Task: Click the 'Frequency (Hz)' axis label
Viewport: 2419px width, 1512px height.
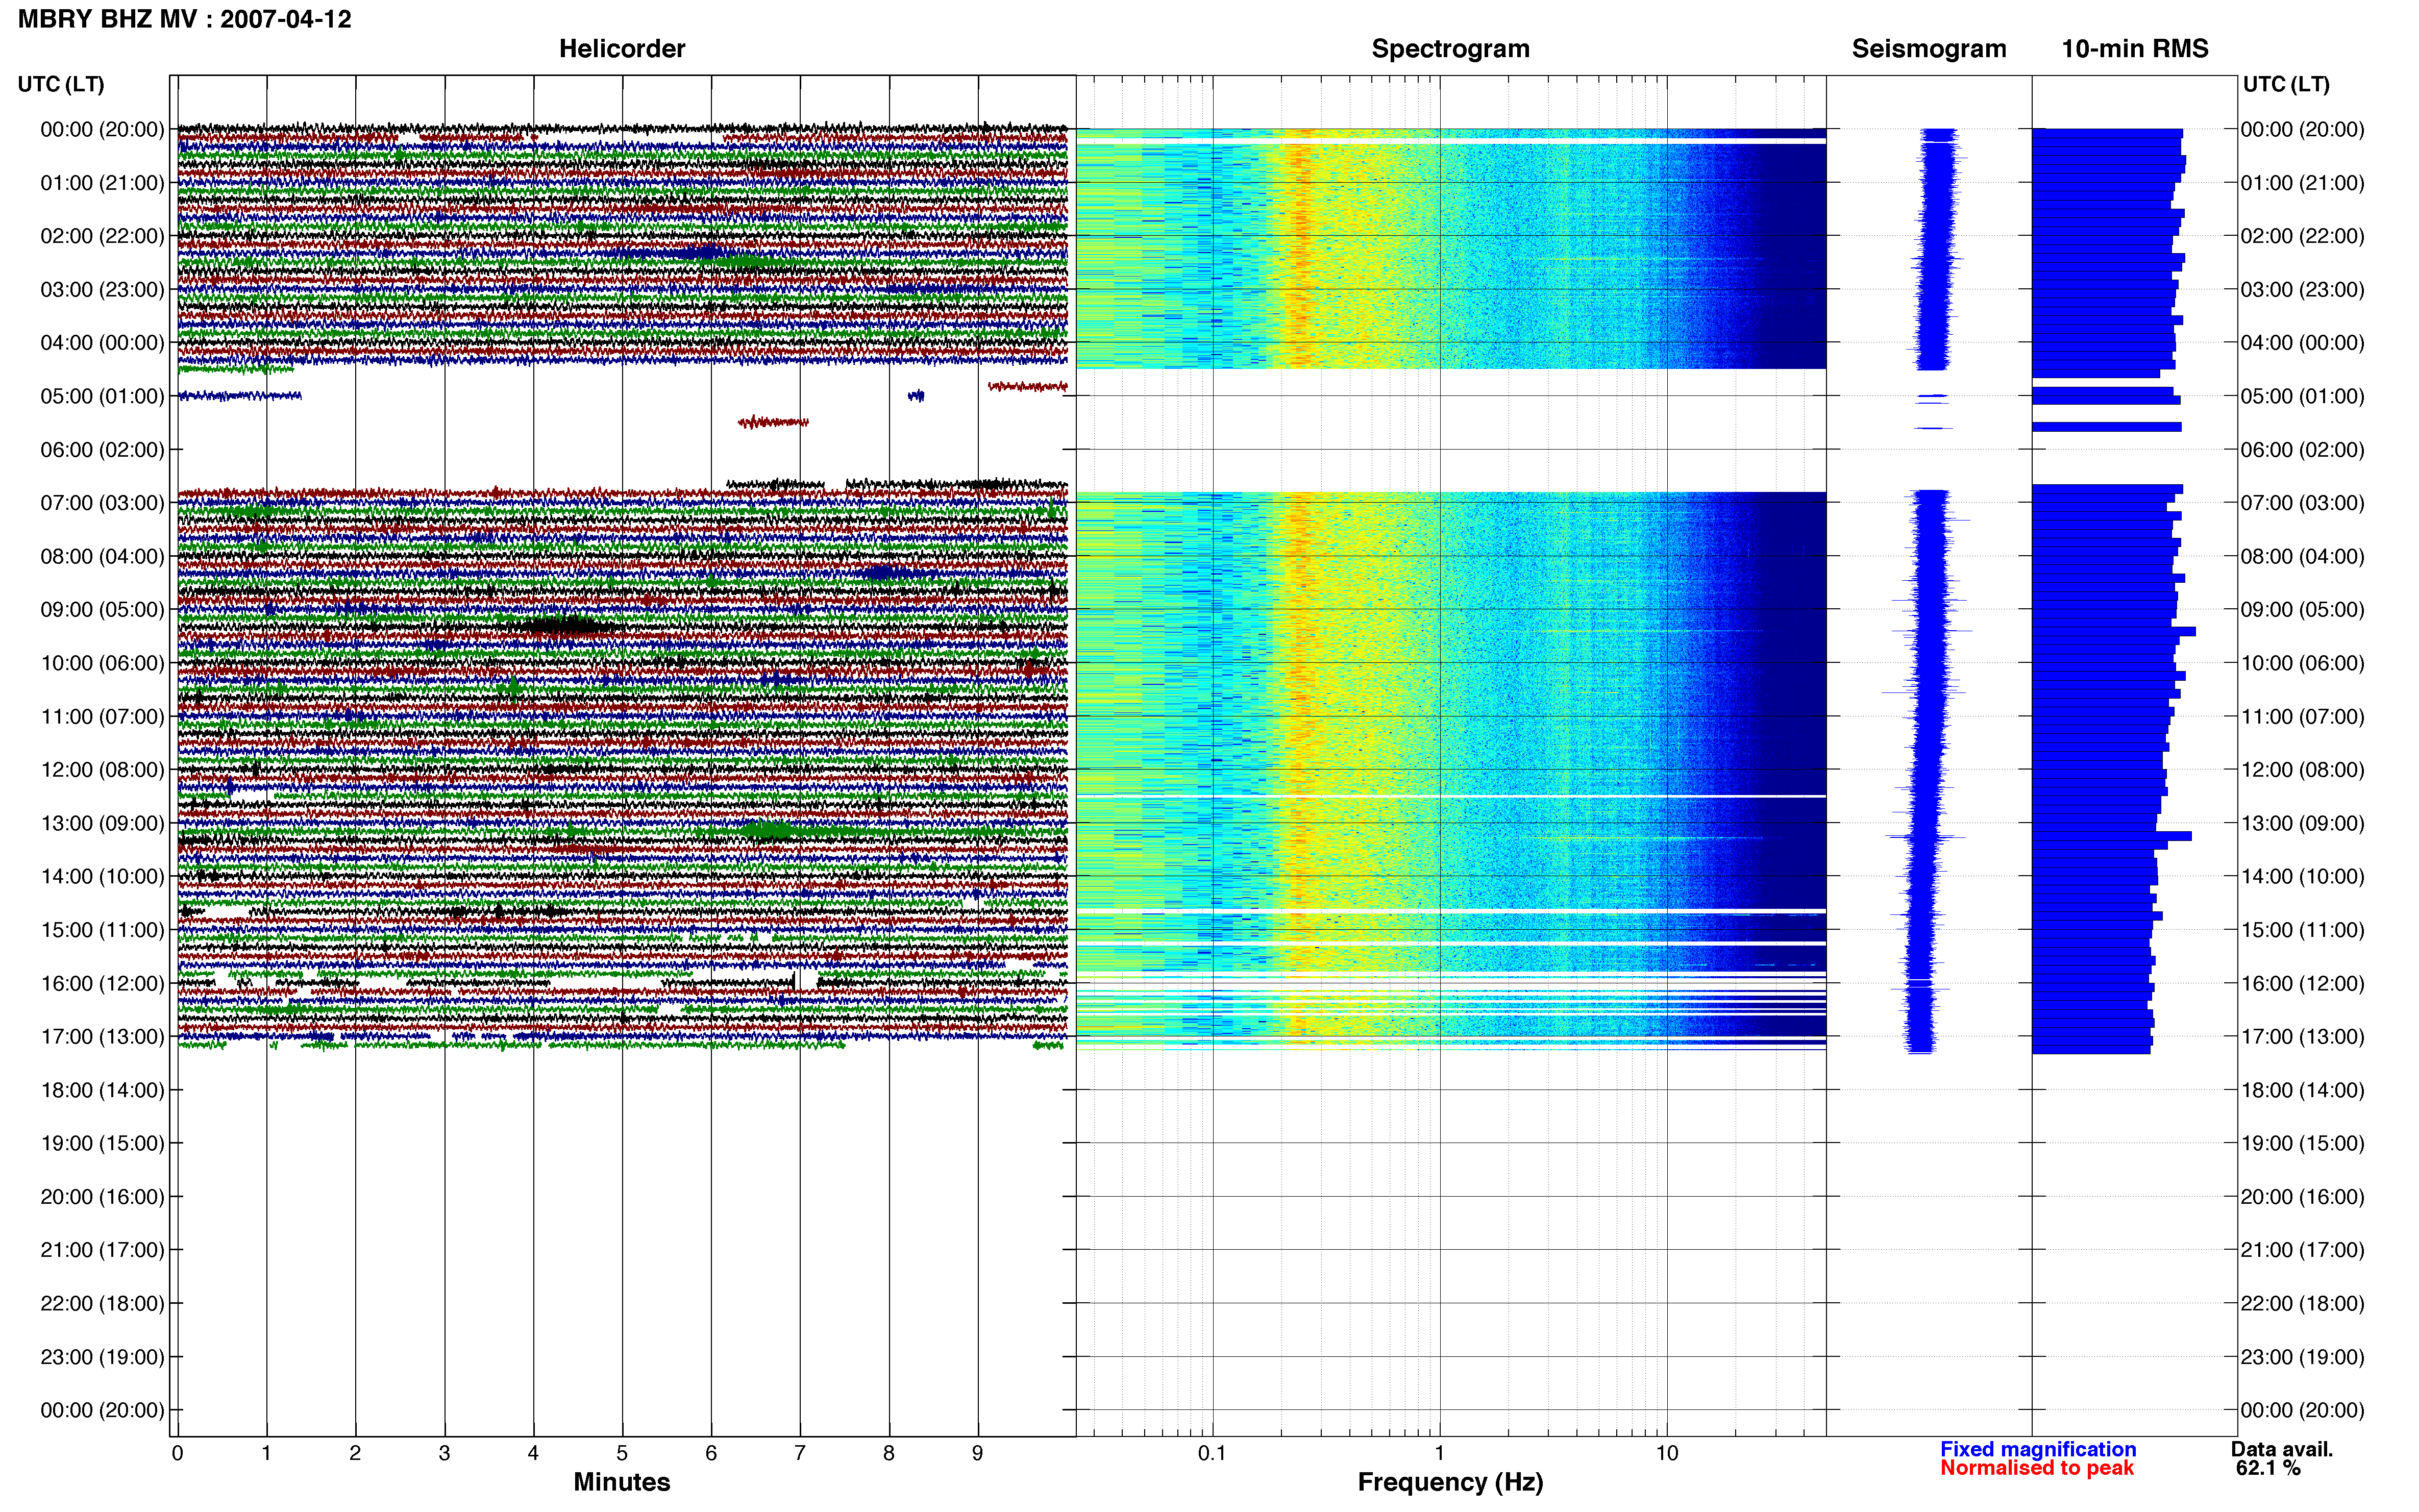Action: click(x=1450, y=1482)
